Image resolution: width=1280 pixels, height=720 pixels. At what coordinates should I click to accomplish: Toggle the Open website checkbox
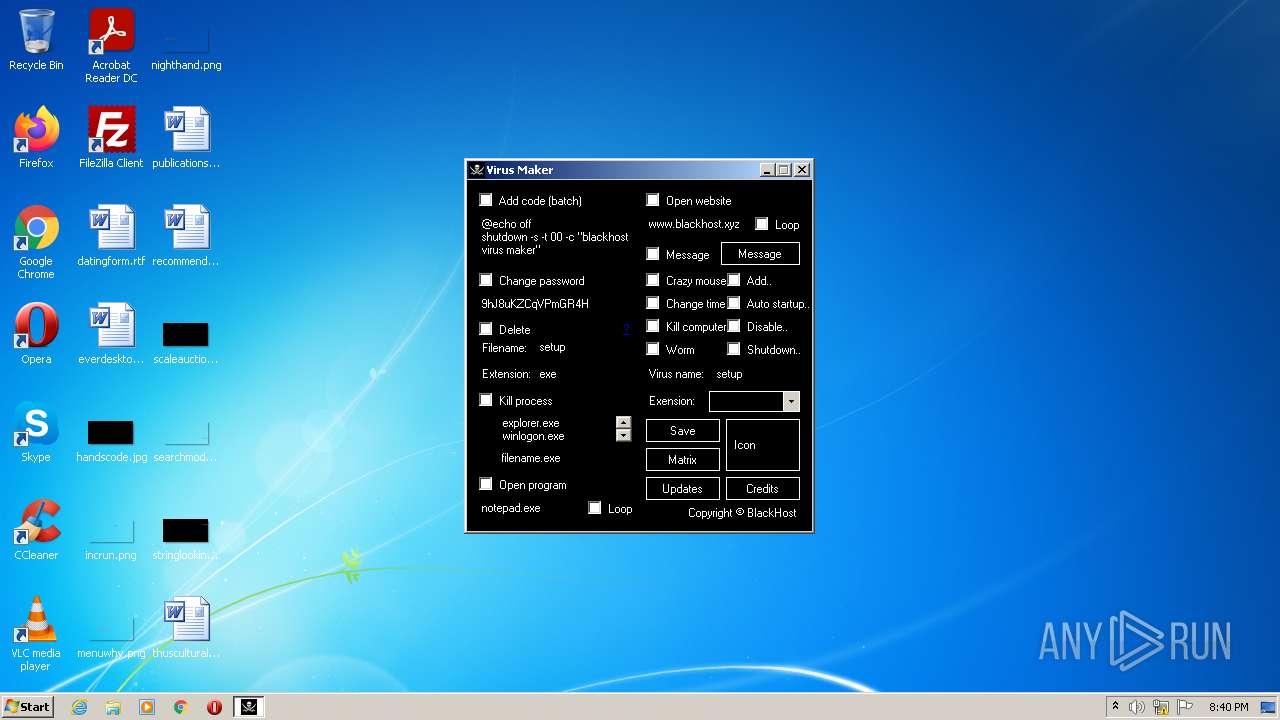click(653, 200)
